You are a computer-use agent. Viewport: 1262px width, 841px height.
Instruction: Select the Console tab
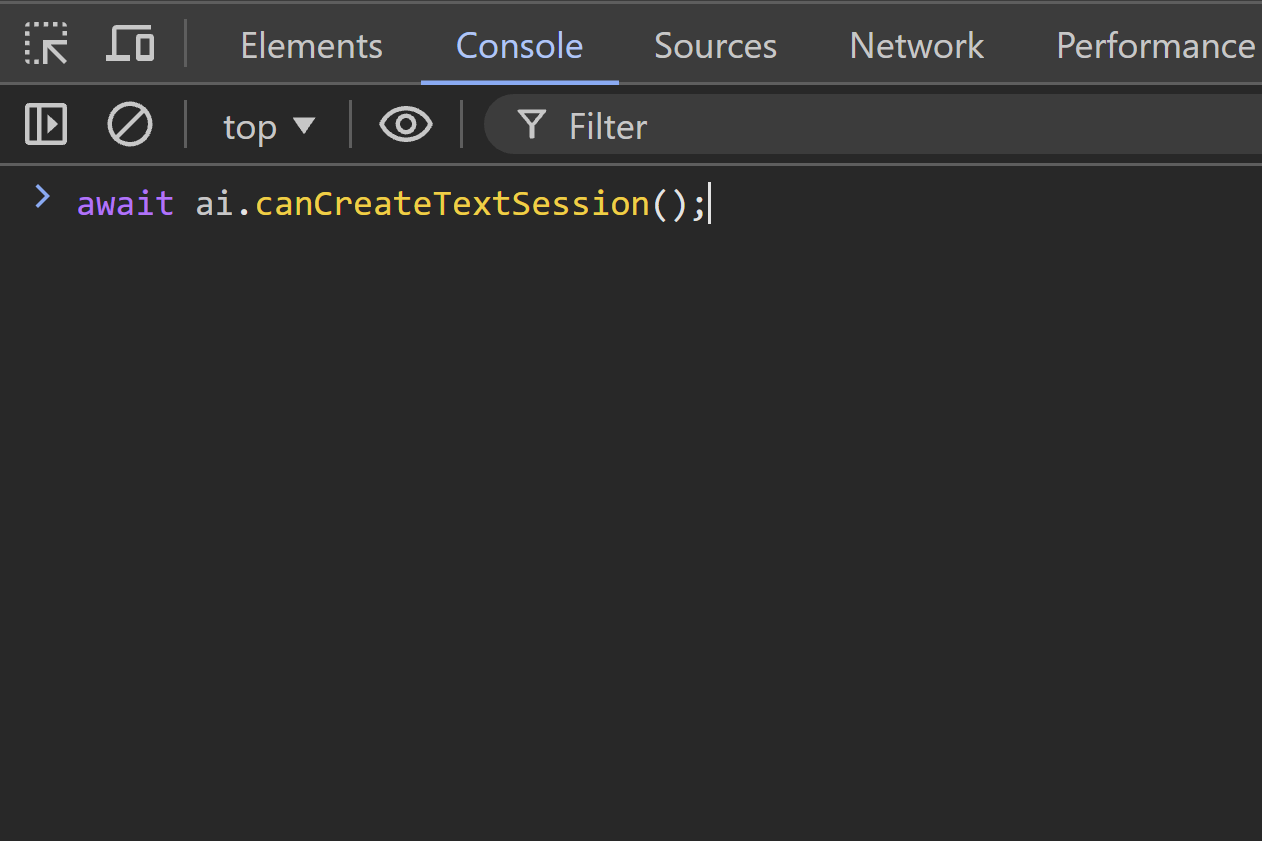519,46
